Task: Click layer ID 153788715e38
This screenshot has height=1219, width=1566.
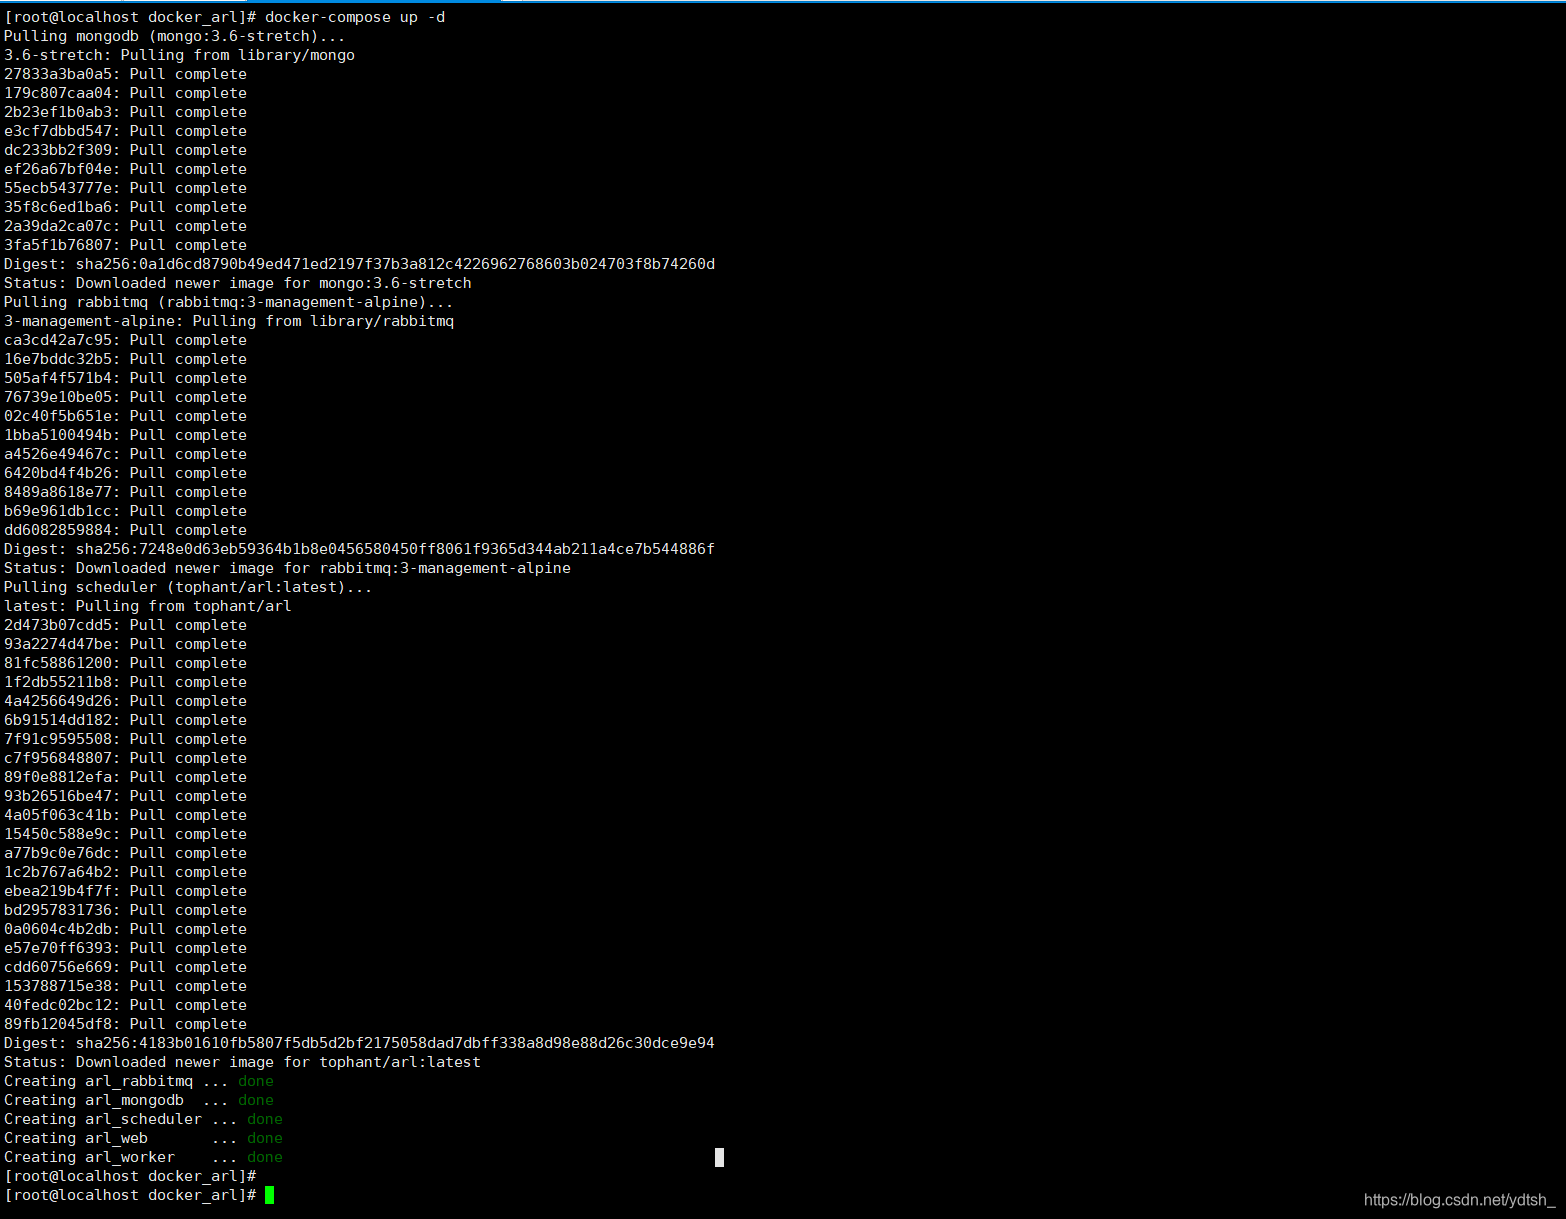Action: point(58,986)
